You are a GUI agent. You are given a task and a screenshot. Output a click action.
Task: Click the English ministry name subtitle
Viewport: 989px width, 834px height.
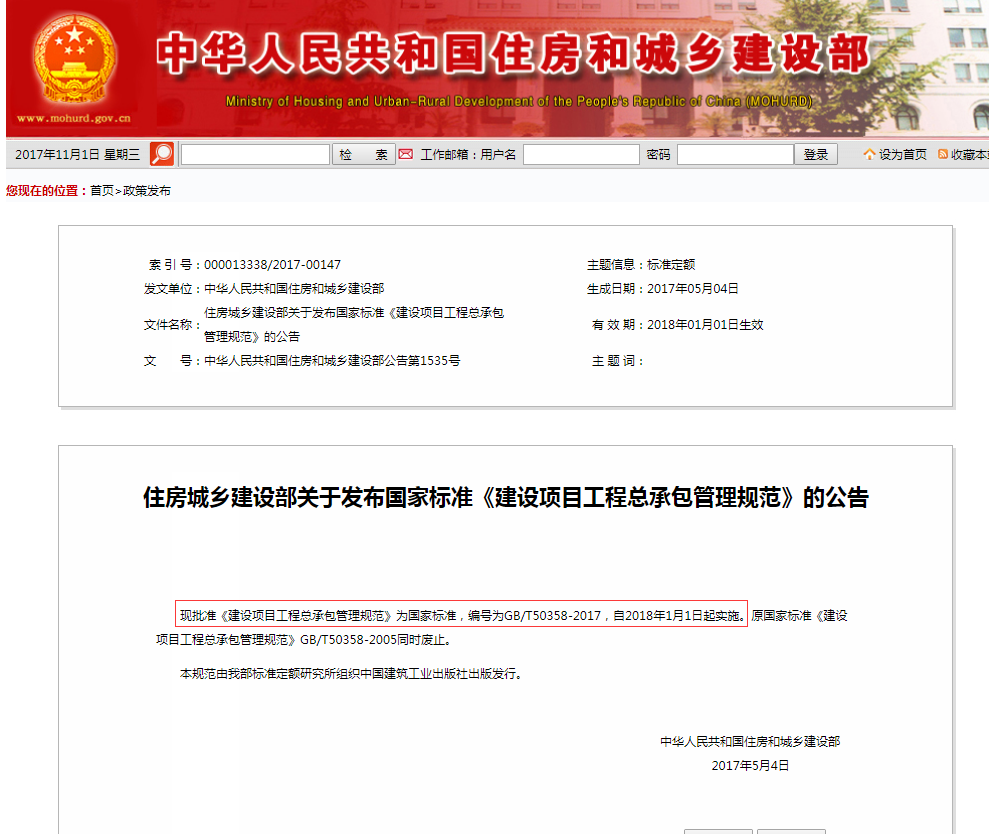519,101
